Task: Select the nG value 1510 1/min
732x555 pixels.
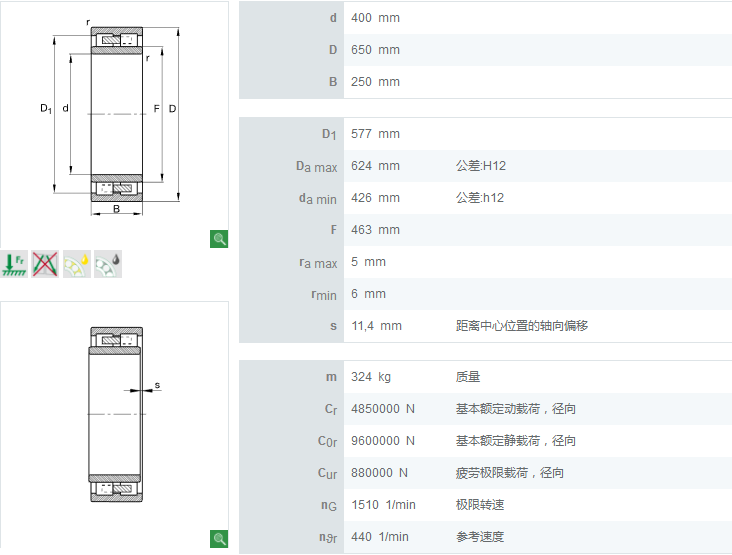Action: (x=383, y=505)
